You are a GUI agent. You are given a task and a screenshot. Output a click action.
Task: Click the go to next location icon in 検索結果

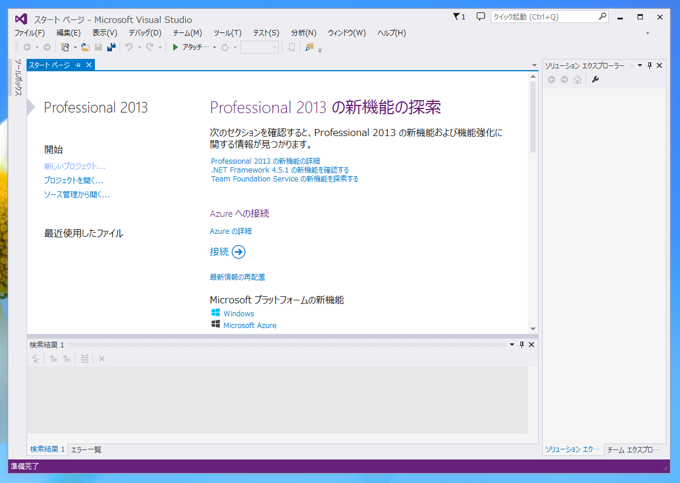pos(66,359)
